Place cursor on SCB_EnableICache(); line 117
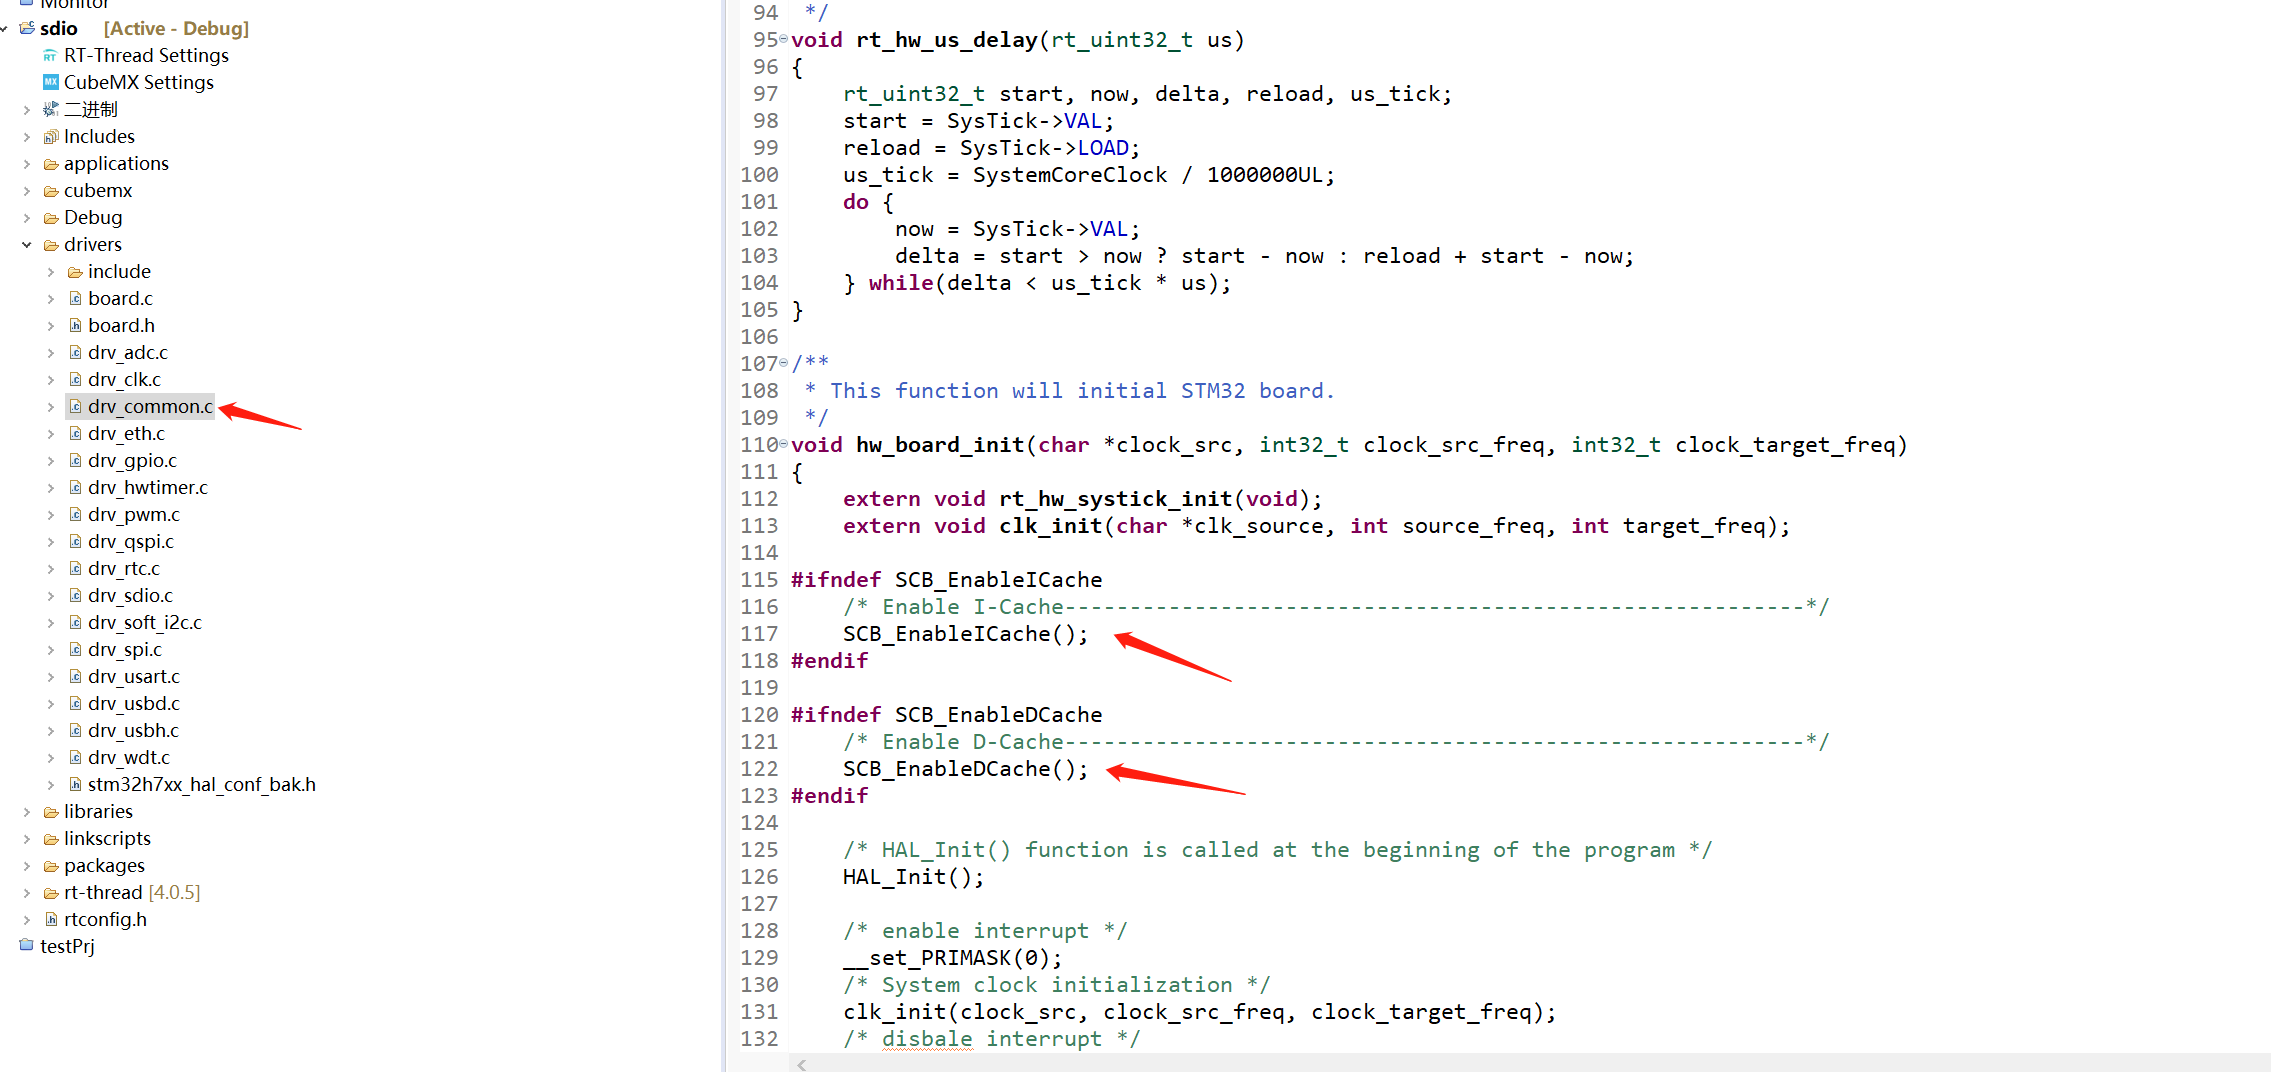The width and height of the screenshot is (2271, 1072). [965, 634]
